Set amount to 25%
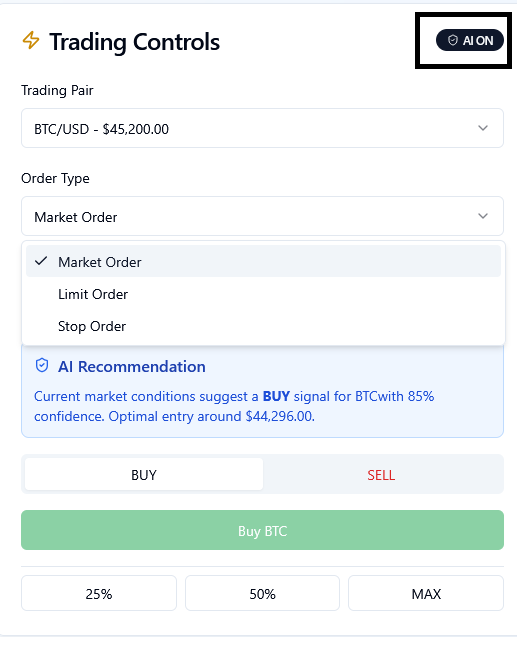The height and width of the screenshot is (648, 517). tap(99, 593)
